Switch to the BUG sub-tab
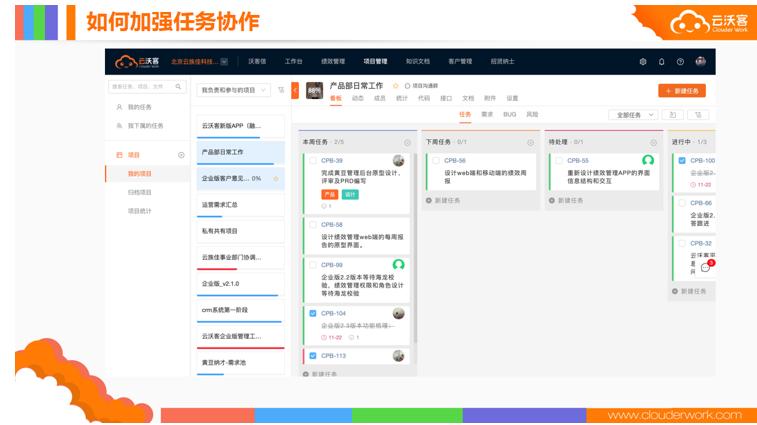 click(509, 114)
